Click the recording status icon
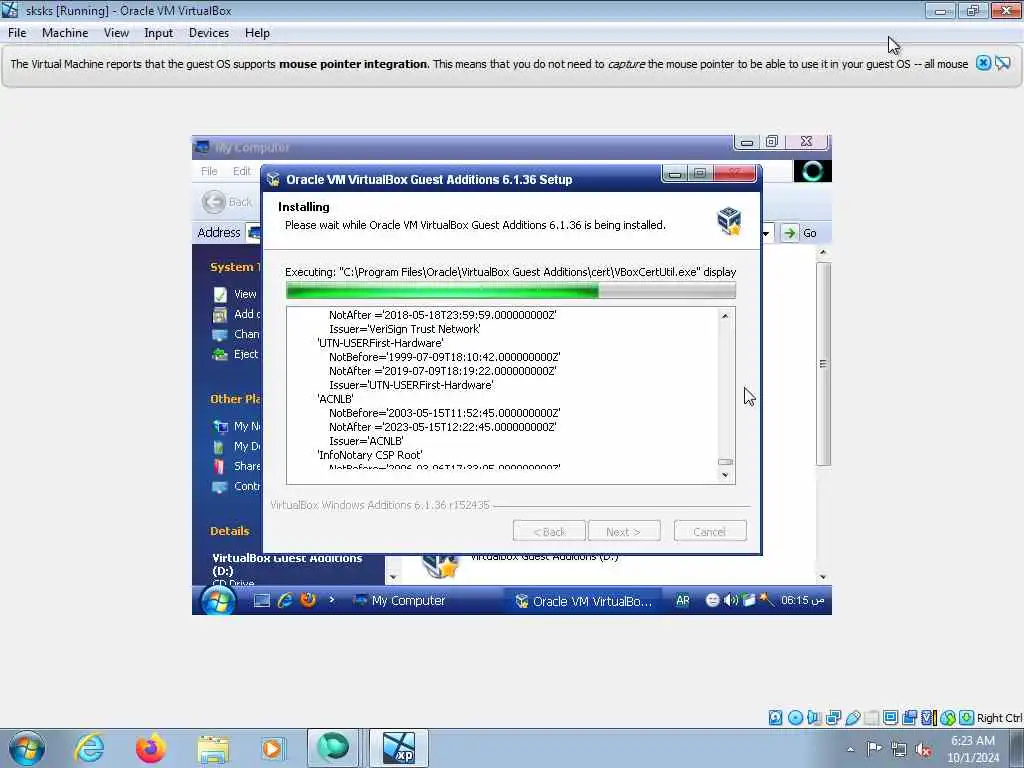1024x768 pixels. [x=909, y=718]
